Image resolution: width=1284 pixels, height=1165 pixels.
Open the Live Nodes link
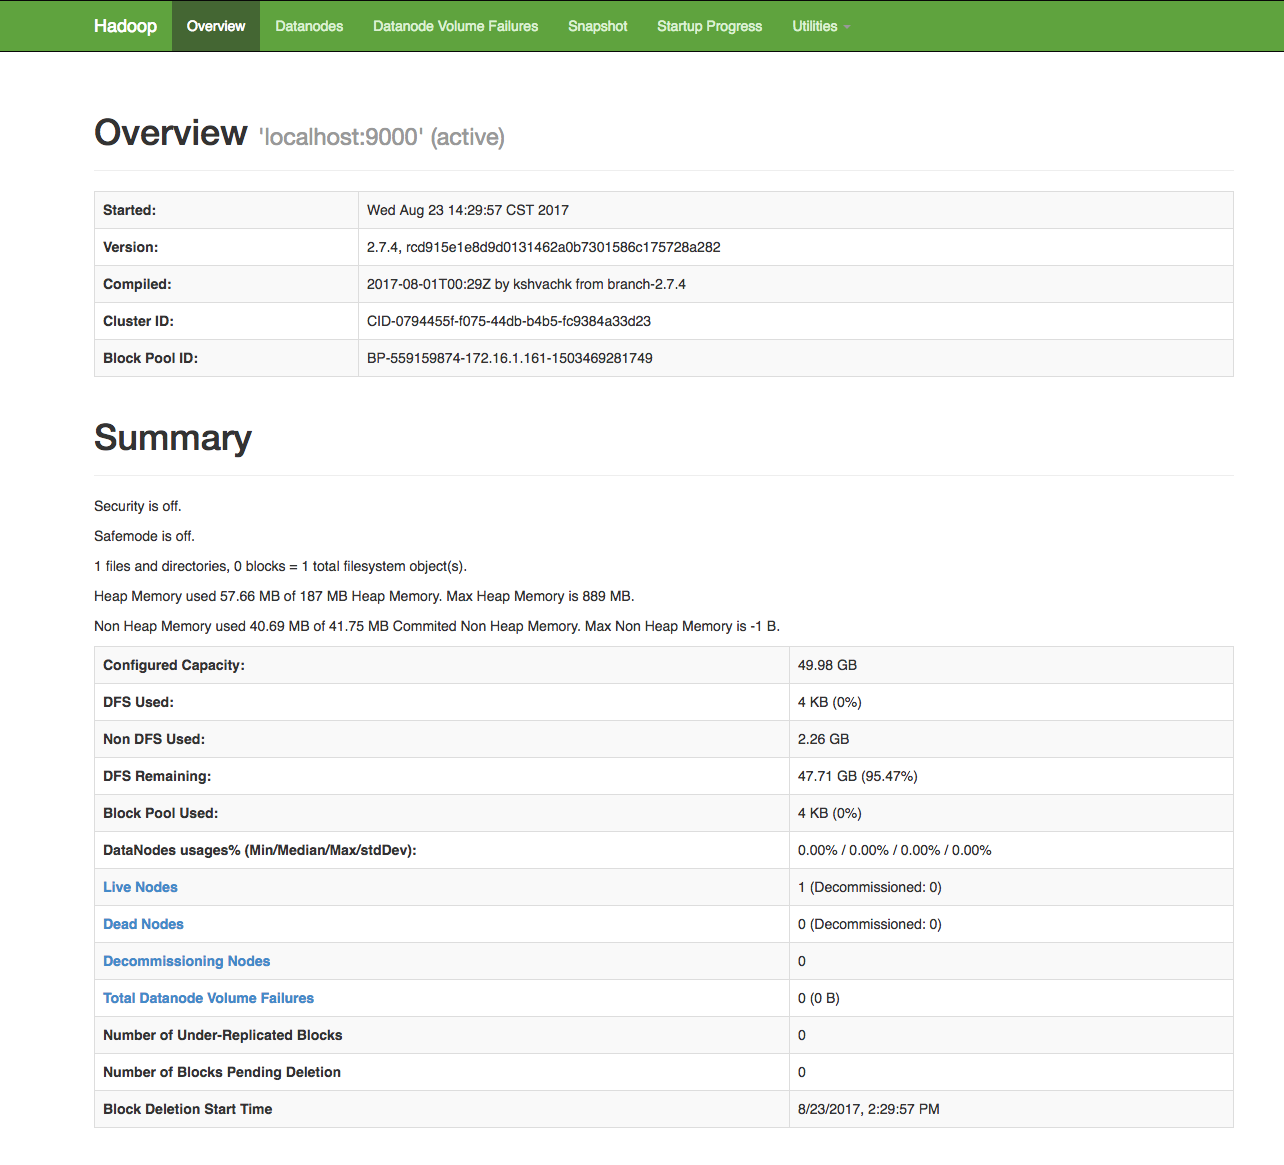140,887
